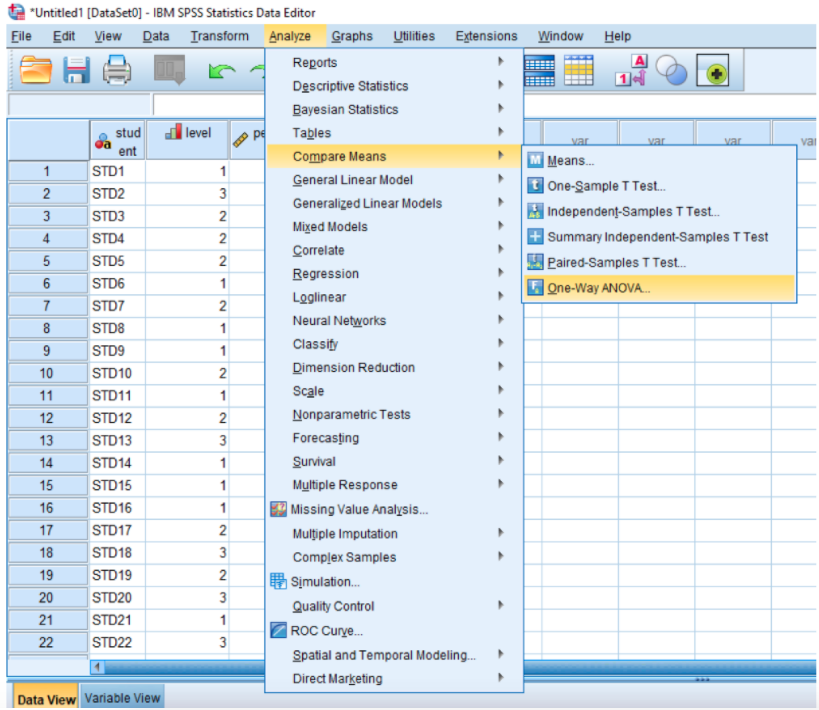Image resolution: width=819 pixels, height=710 pixels.
Task: Choose One-Way ANOVA from submenu
Action: 659,288
